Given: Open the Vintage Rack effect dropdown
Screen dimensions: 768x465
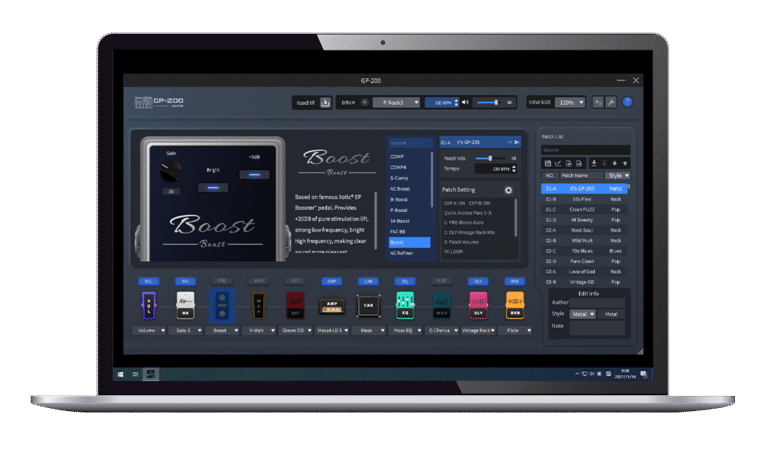Looking at the screenshot, I should tap(479, 330).
